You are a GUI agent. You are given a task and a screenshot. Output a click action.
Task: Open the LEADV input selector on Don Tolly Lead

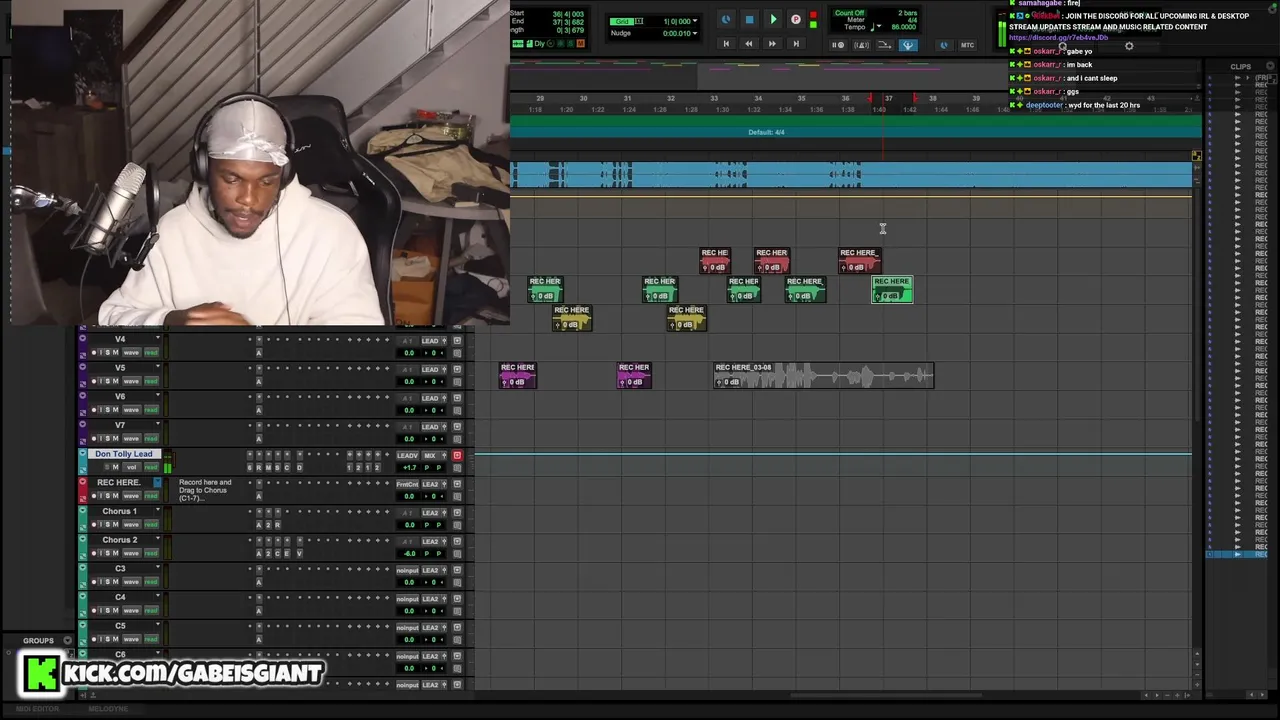pyautogui.click(x=407, y=455)
